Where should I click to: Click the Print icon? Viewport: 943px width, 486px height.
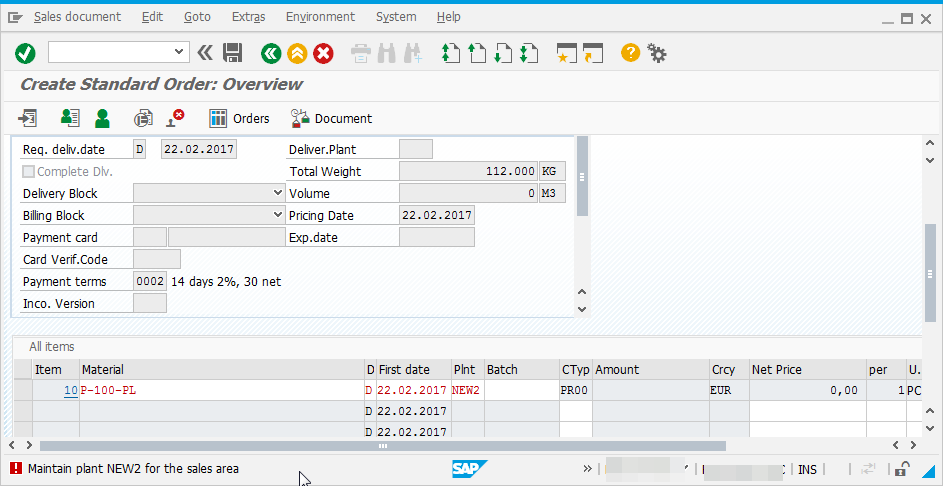[x=361, y=54]
